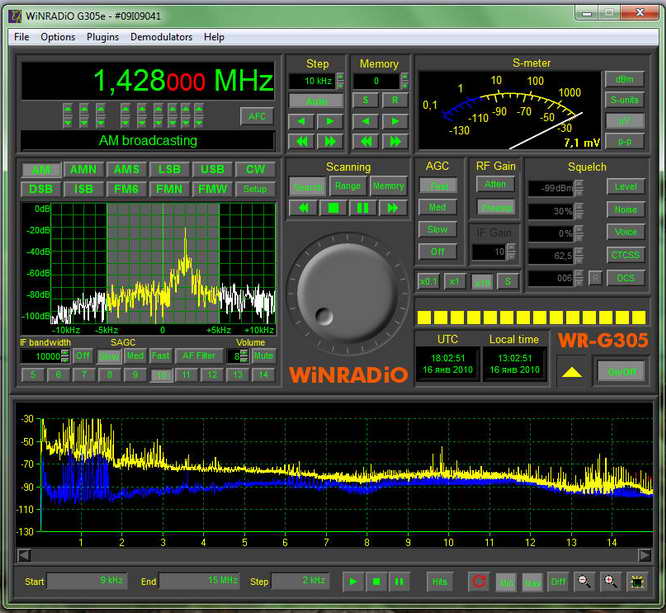The width and height of the screenshot is (666, 613).
Task: Stop scanning in Scanning panel
Action: pos(333,208)
